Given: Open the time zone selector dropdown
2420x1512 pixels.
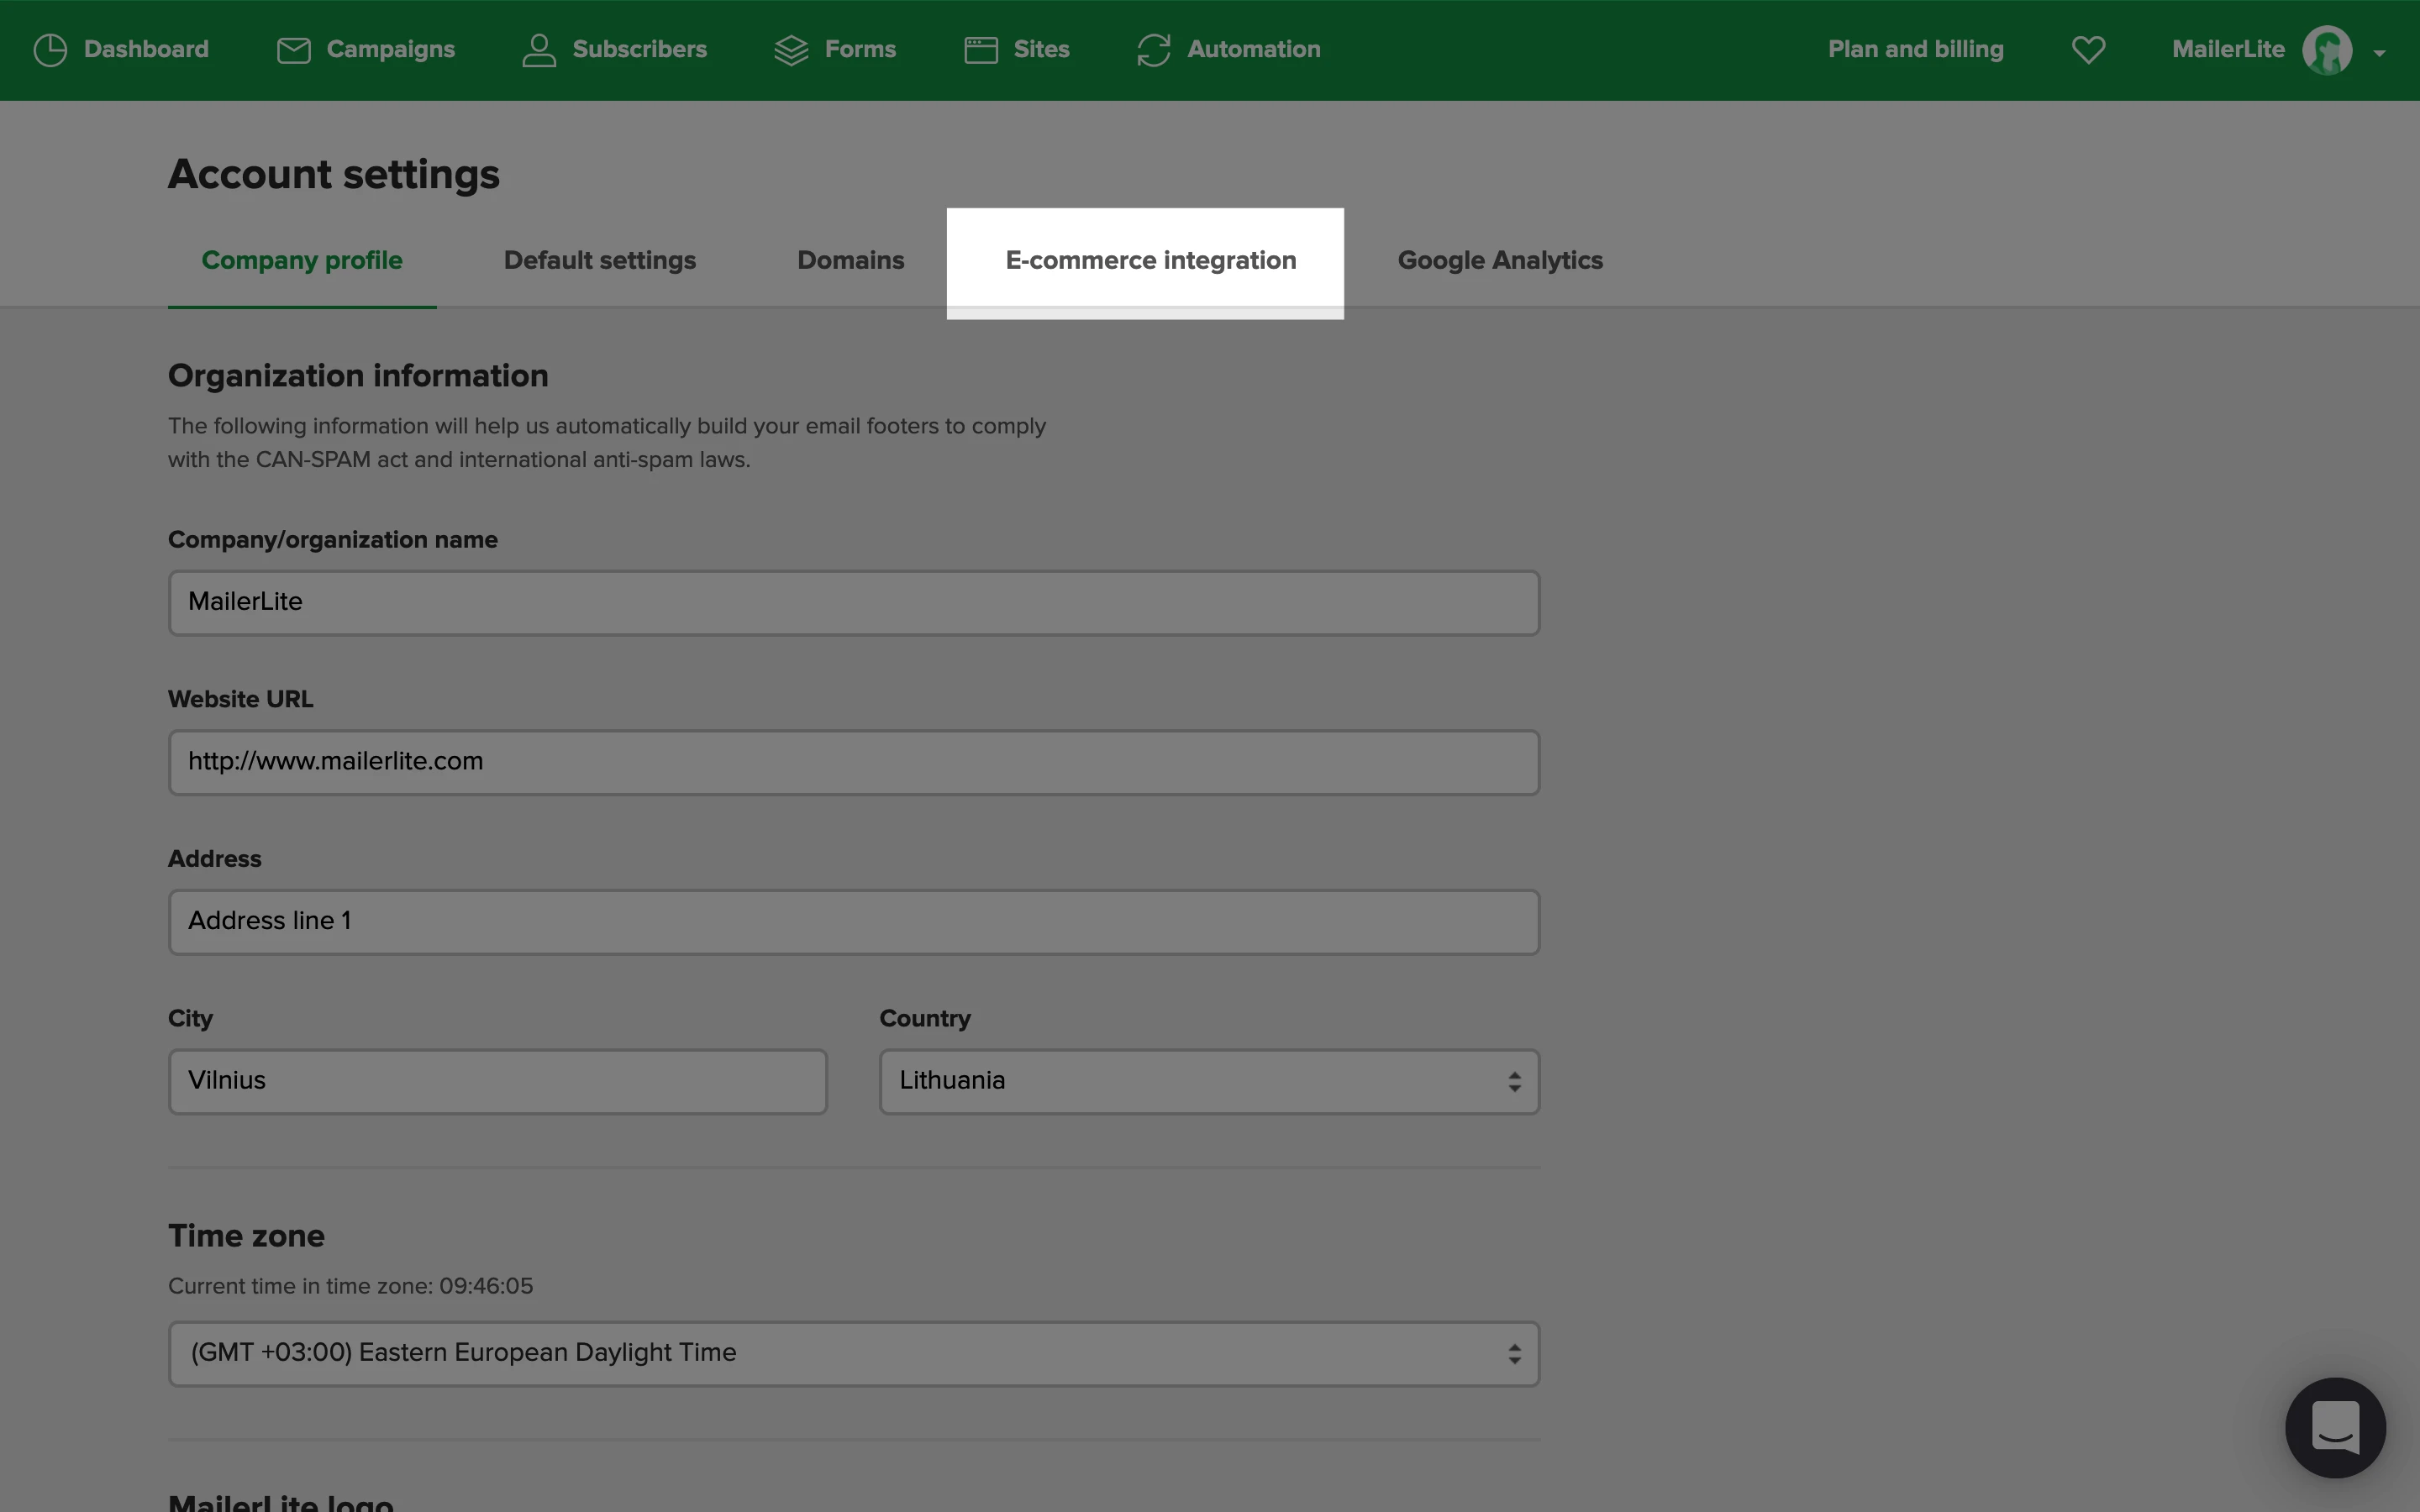Looking at the screenshot, I should tap(853, 1353).
